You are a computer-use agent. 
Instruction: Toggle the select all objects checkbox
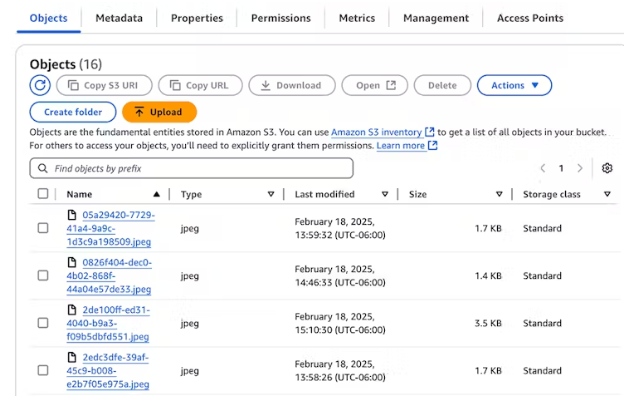pyautogui.click(x=43, y=194)
